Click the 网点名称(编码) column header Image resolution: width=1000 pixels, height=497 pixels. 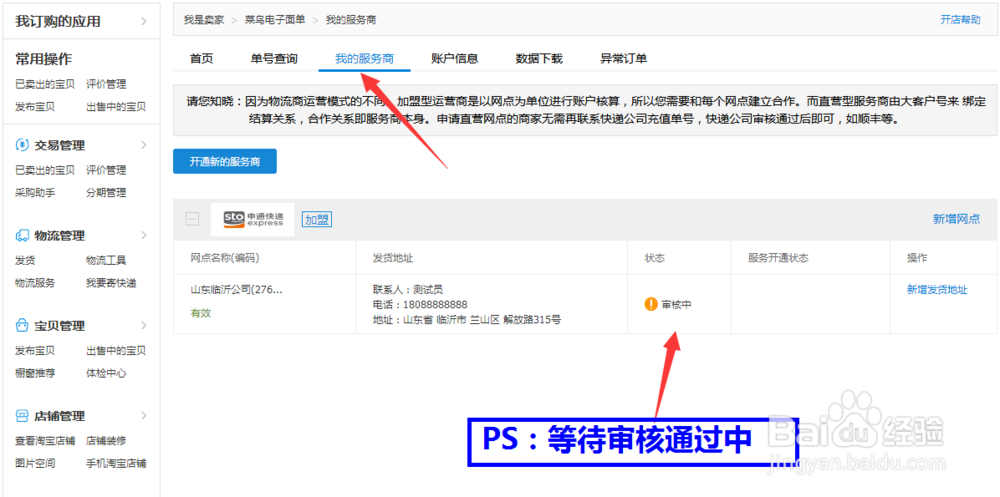[224, 258]
